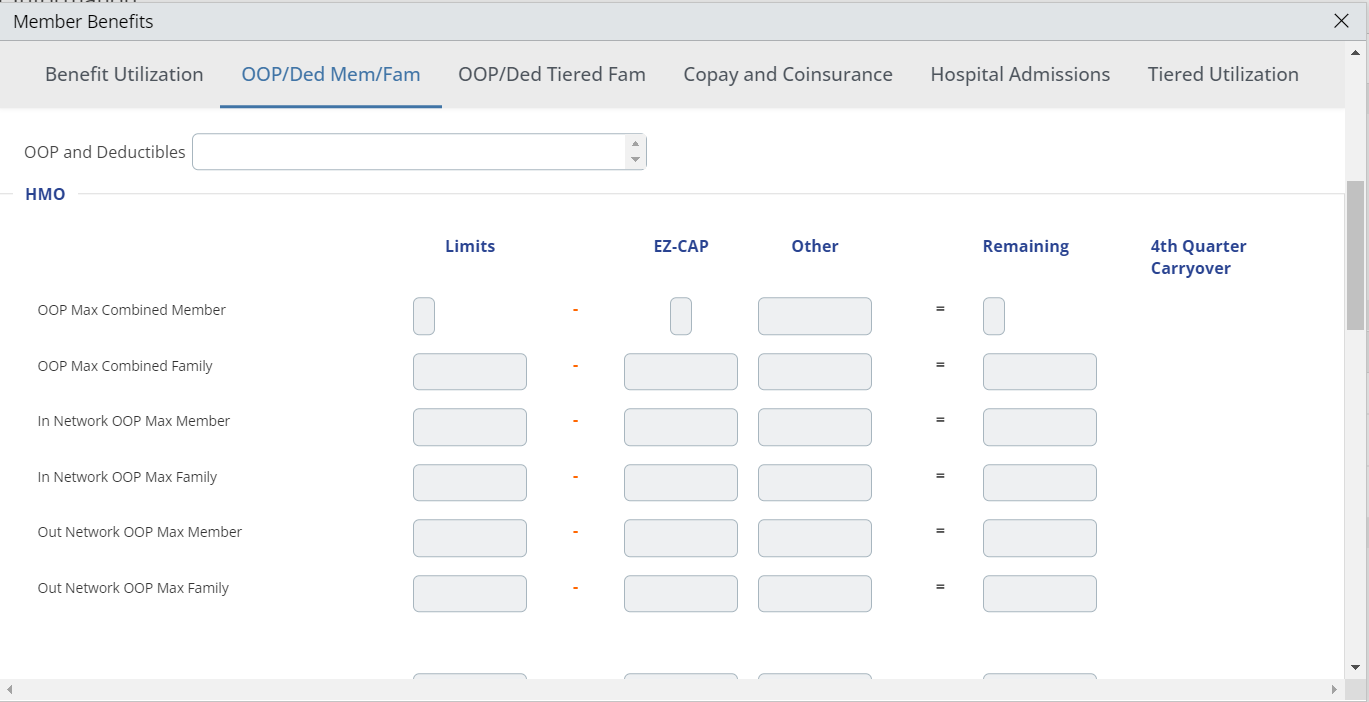Go to the Hospital Admissions tab
Viewport: 1369px width, 702px height.
tap(1020, 75)
